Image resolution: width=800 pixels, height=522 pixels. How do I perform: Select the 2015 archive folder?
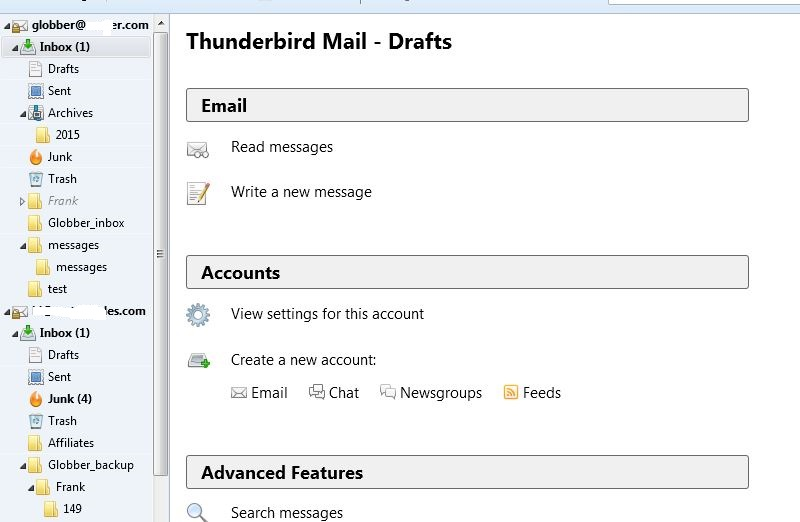[x=67, y=135]
